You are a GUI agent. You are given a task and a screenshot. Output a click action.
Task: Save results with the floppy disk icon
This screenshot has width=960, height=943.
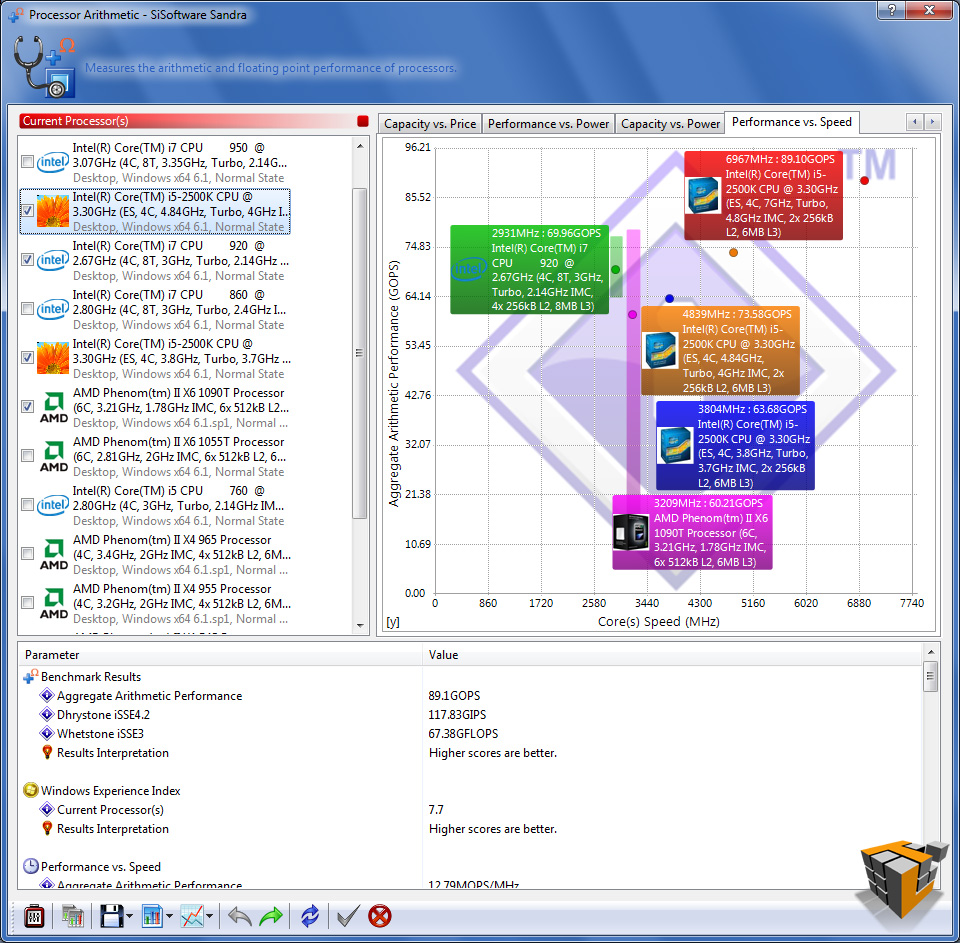(111, 916)
